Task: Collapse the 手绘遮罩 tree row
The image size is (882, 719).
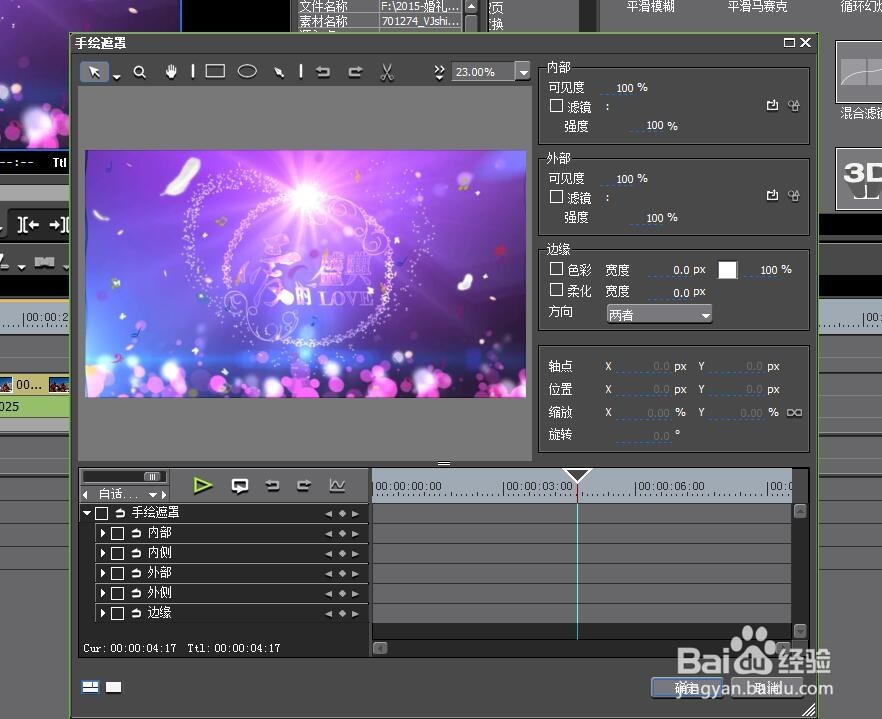Action: 87,513
